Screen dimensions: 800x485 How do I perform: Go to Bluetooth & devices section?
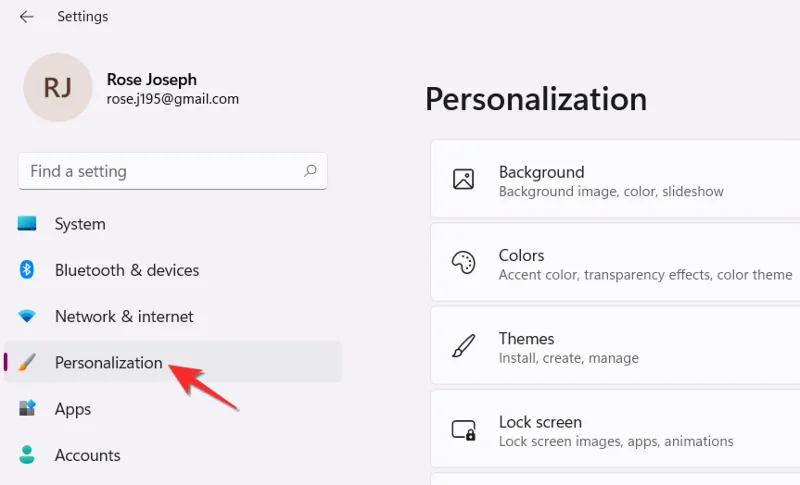click(x=127, y=270)
